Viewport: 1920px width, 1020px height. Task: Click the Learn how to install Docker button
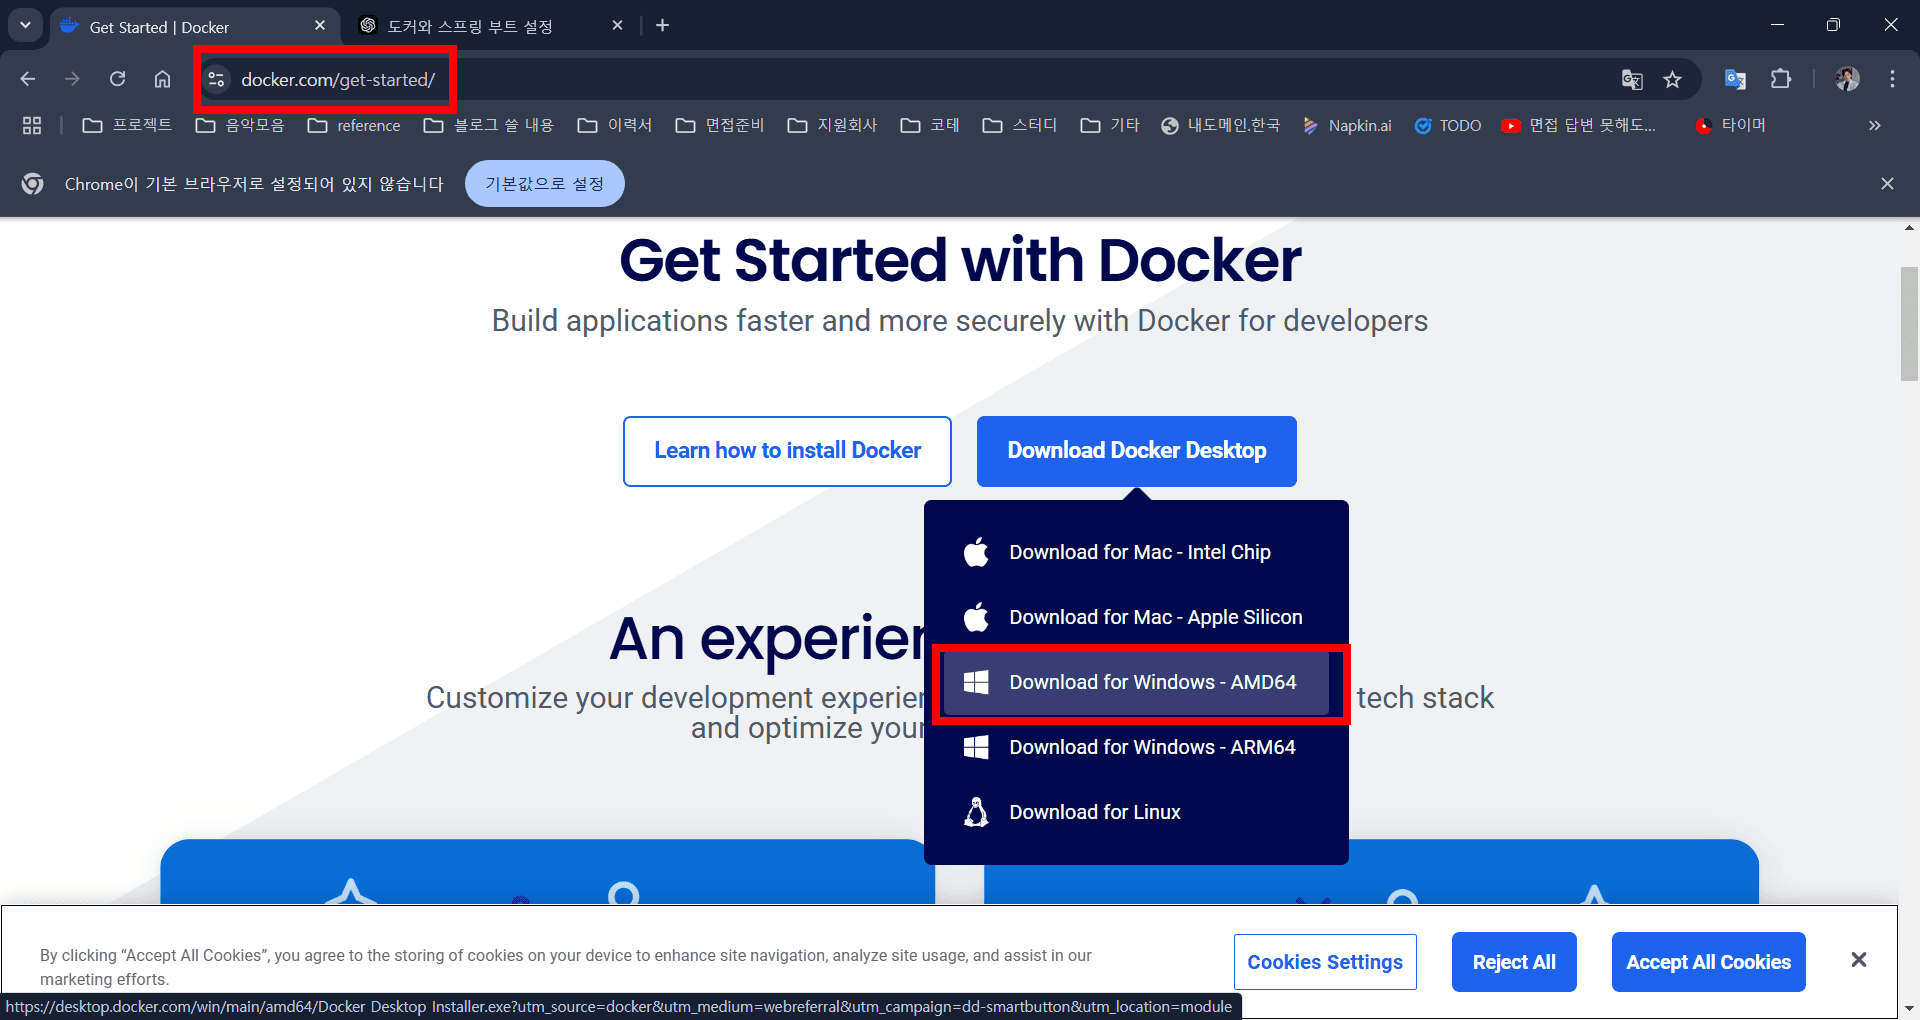[x=787, y=451]
